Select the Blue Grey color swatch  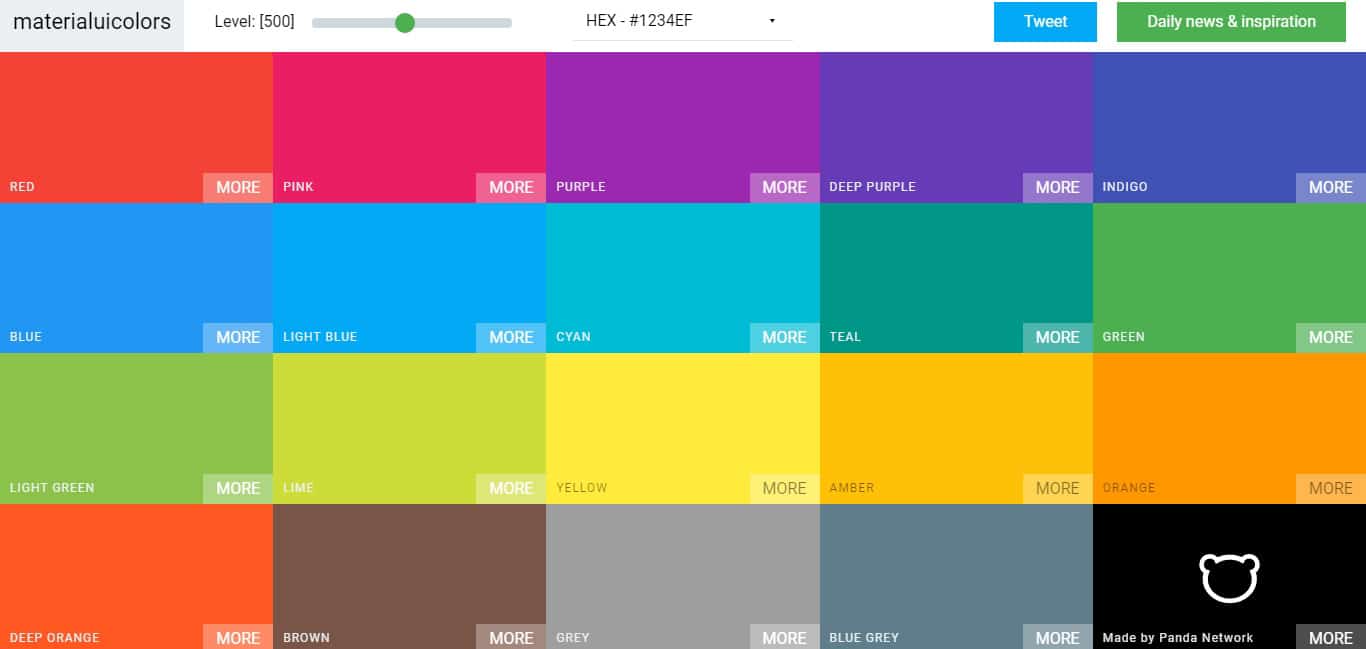tap(956, 576)
